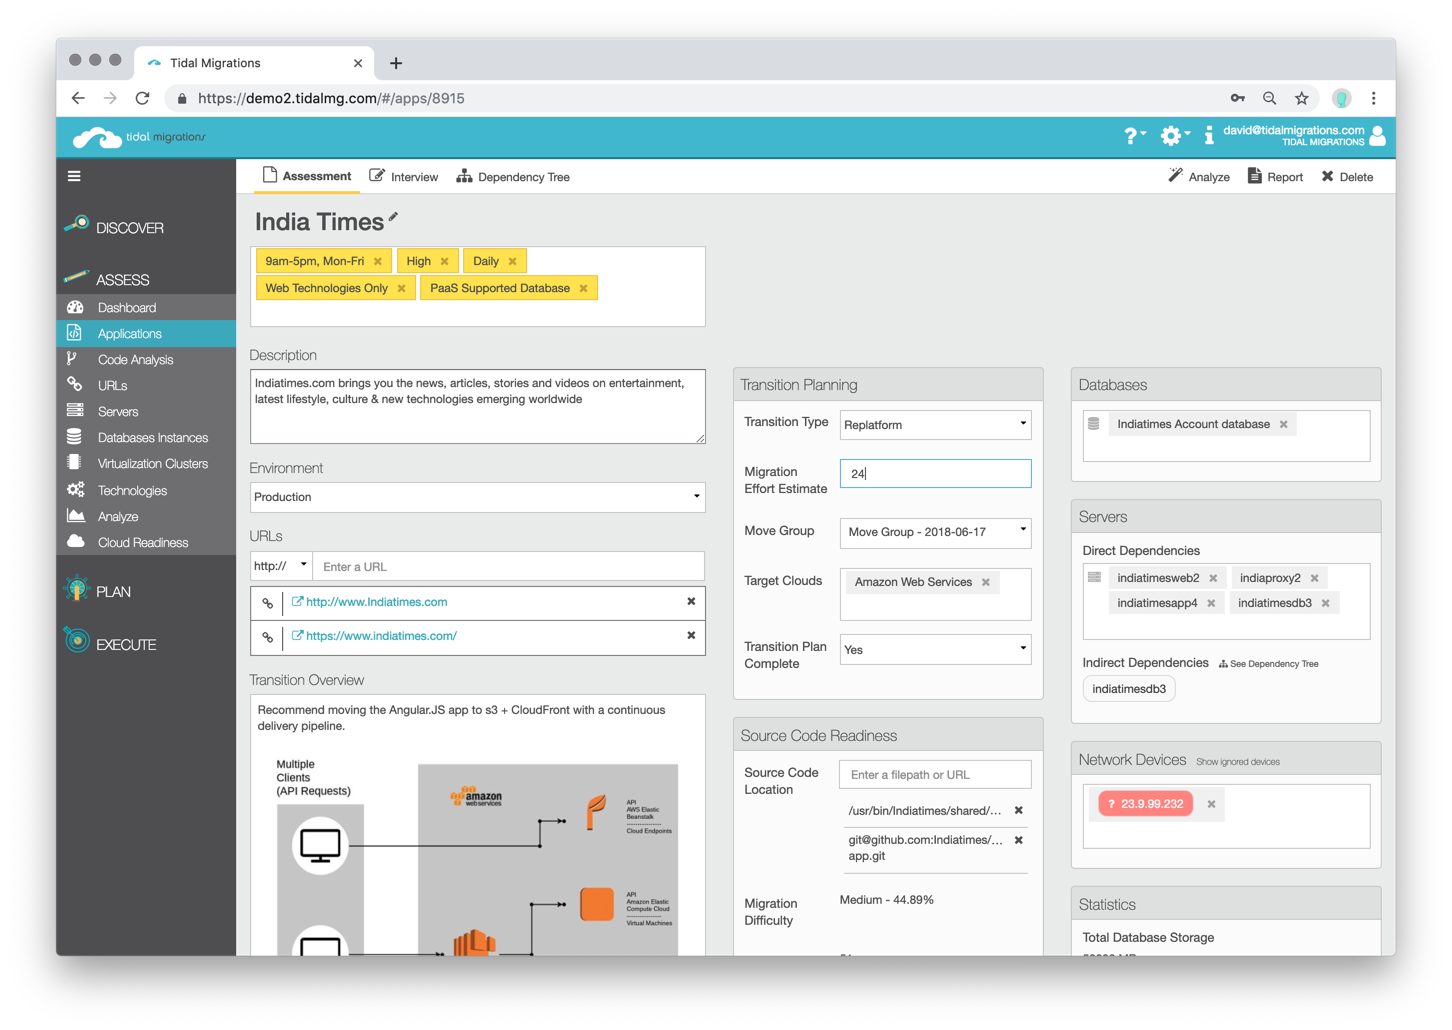Click the Source Code Location input field
The image size is (1452, 1030).
tap(935, 775)
